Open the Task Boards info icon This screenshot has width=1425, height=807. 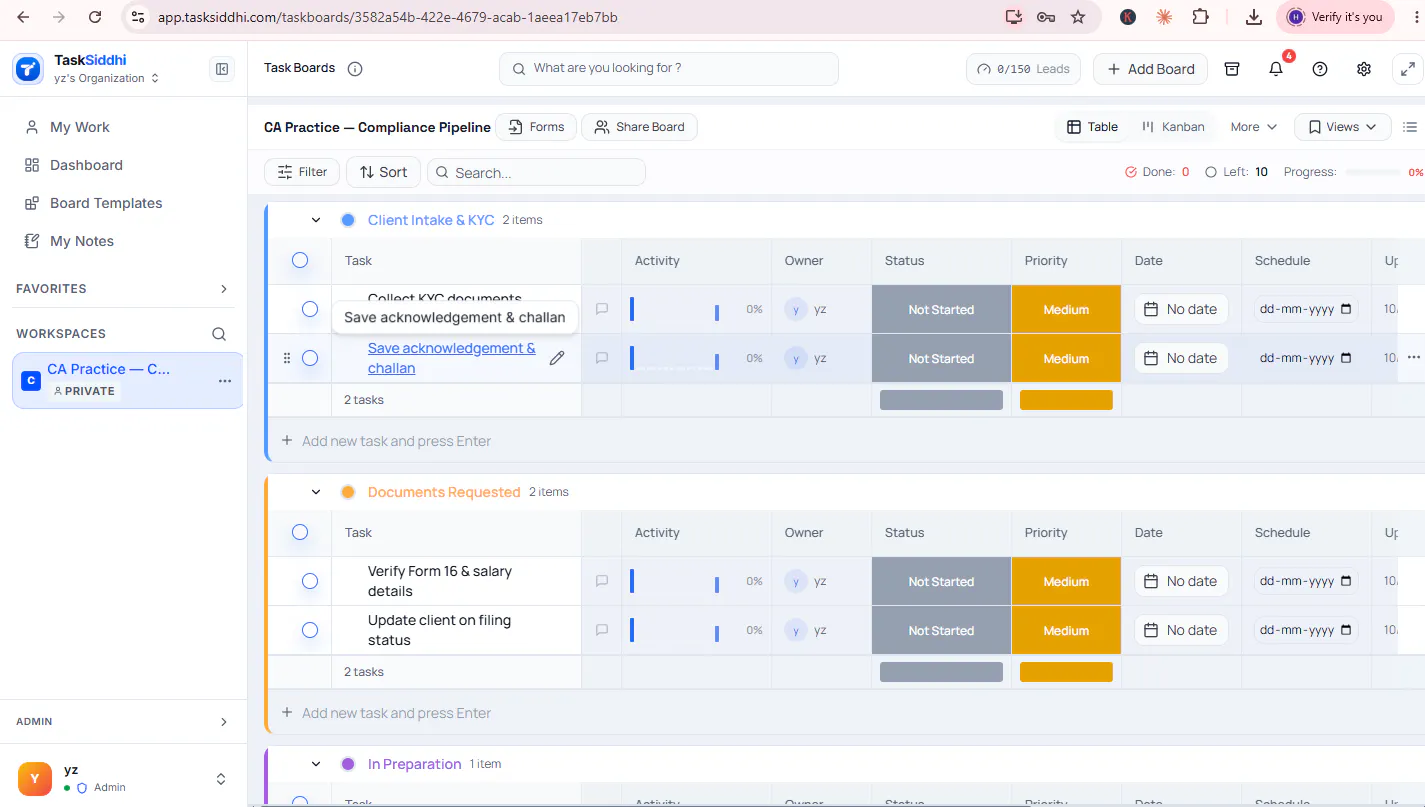coord(355,69)
